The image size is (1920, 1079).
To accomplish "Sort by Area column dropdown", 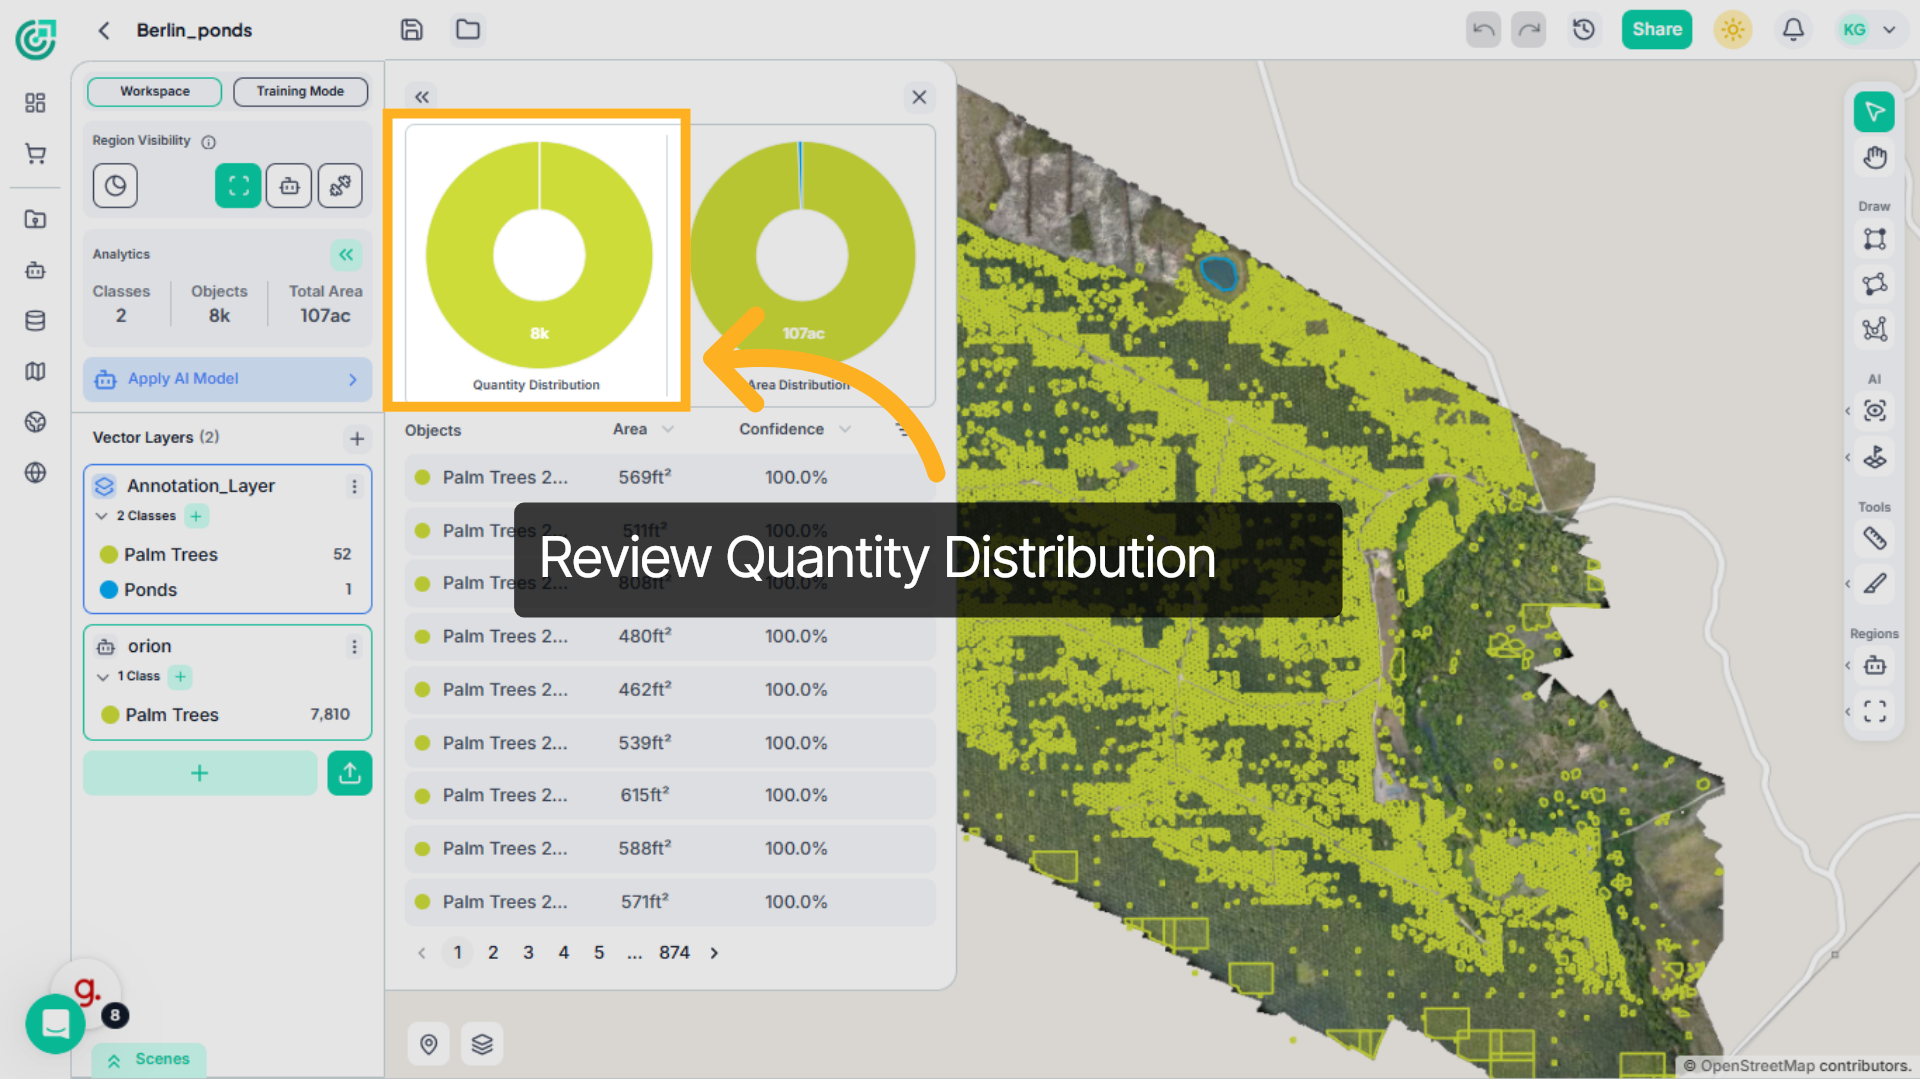I will pyautogui.click(x=668, y=429).
